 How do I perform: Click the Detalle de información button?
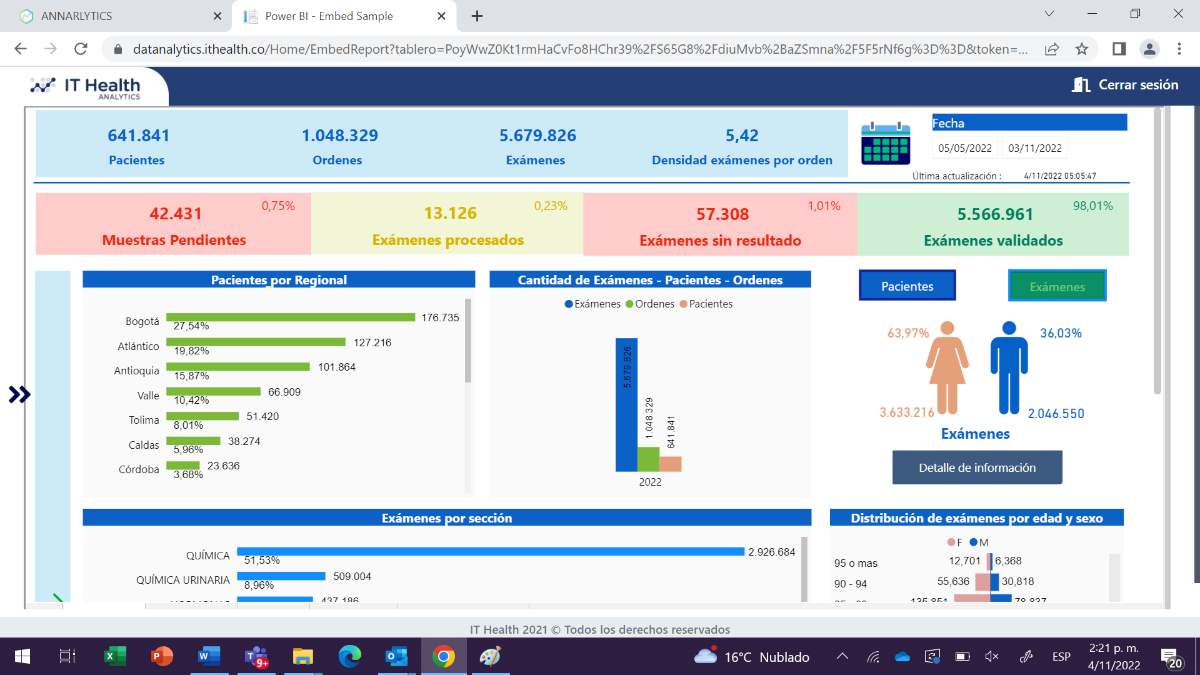(x=977, y=467)
